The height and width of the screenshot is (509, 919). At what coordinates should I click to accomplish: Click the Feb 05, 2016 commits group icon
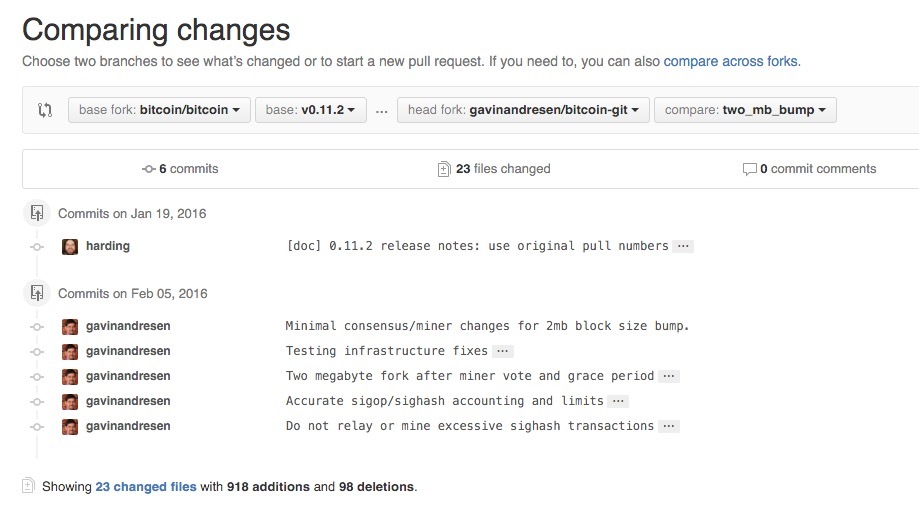tap(37, 293)
